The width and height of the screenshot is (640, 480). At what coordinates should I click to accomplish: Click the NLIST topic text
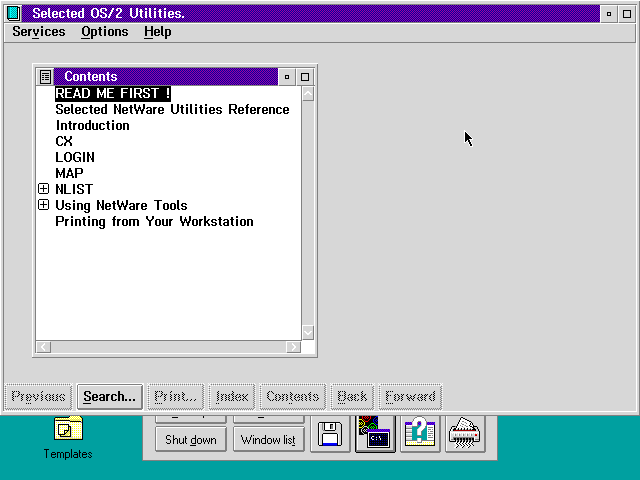tap(74, 189)
